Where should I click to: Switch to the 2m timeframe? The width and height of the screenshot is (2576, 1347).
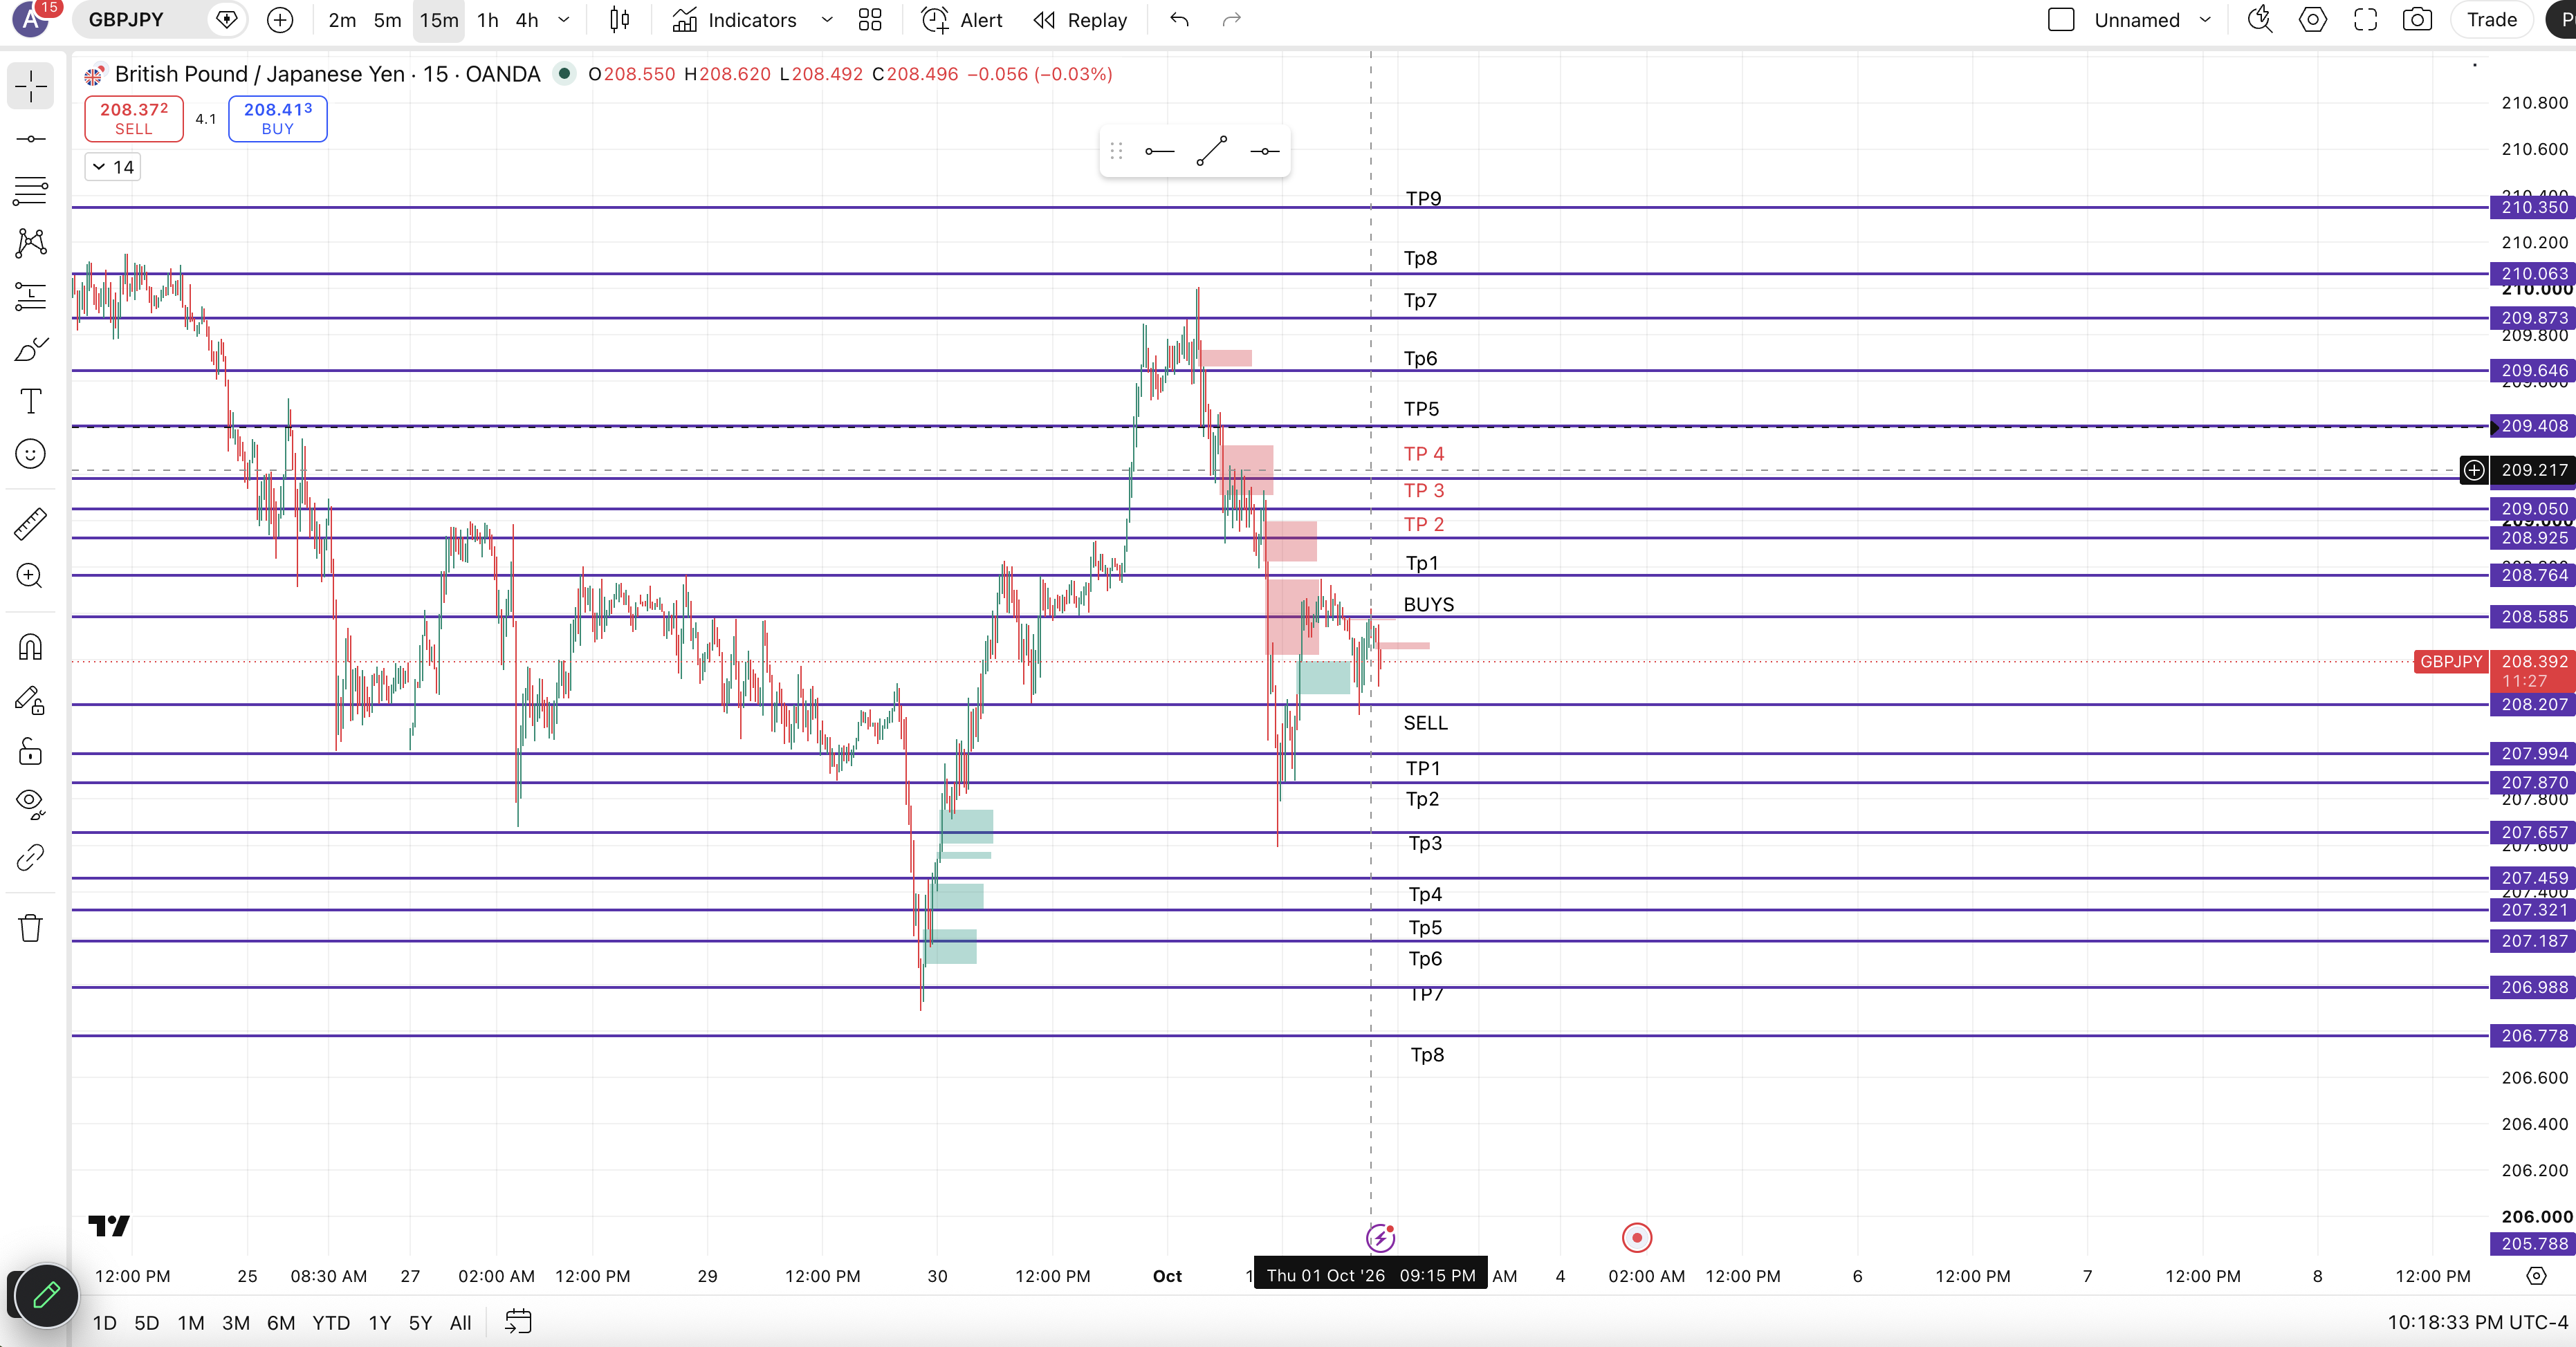pyautogui.click(x=342, y=20)
